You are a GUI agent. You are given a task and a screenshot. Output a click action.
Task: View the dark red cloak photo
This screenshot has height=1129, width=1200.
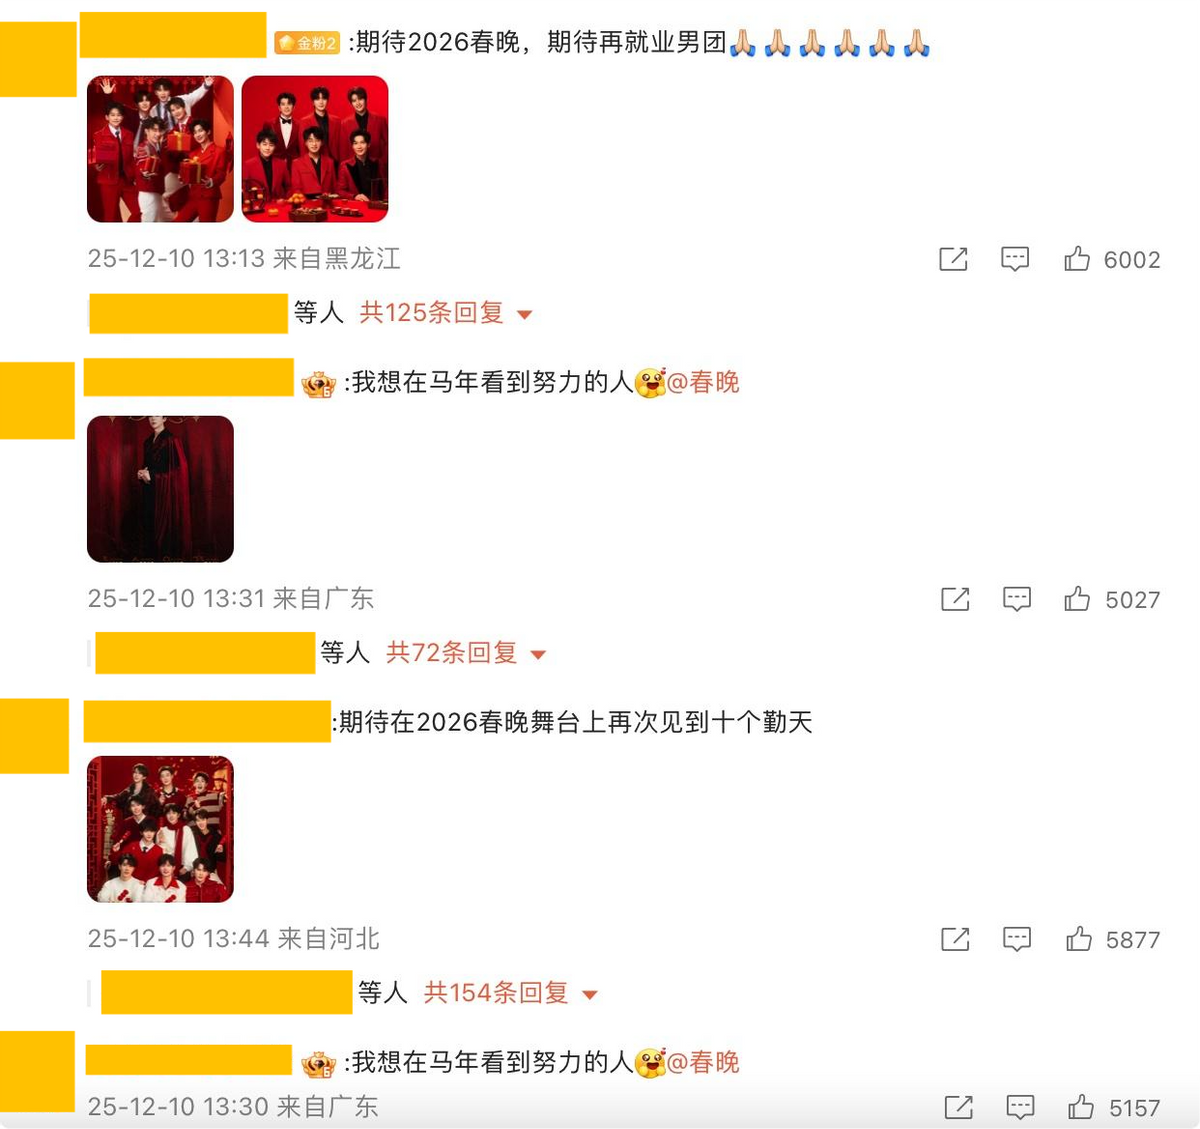click(160, 489)
